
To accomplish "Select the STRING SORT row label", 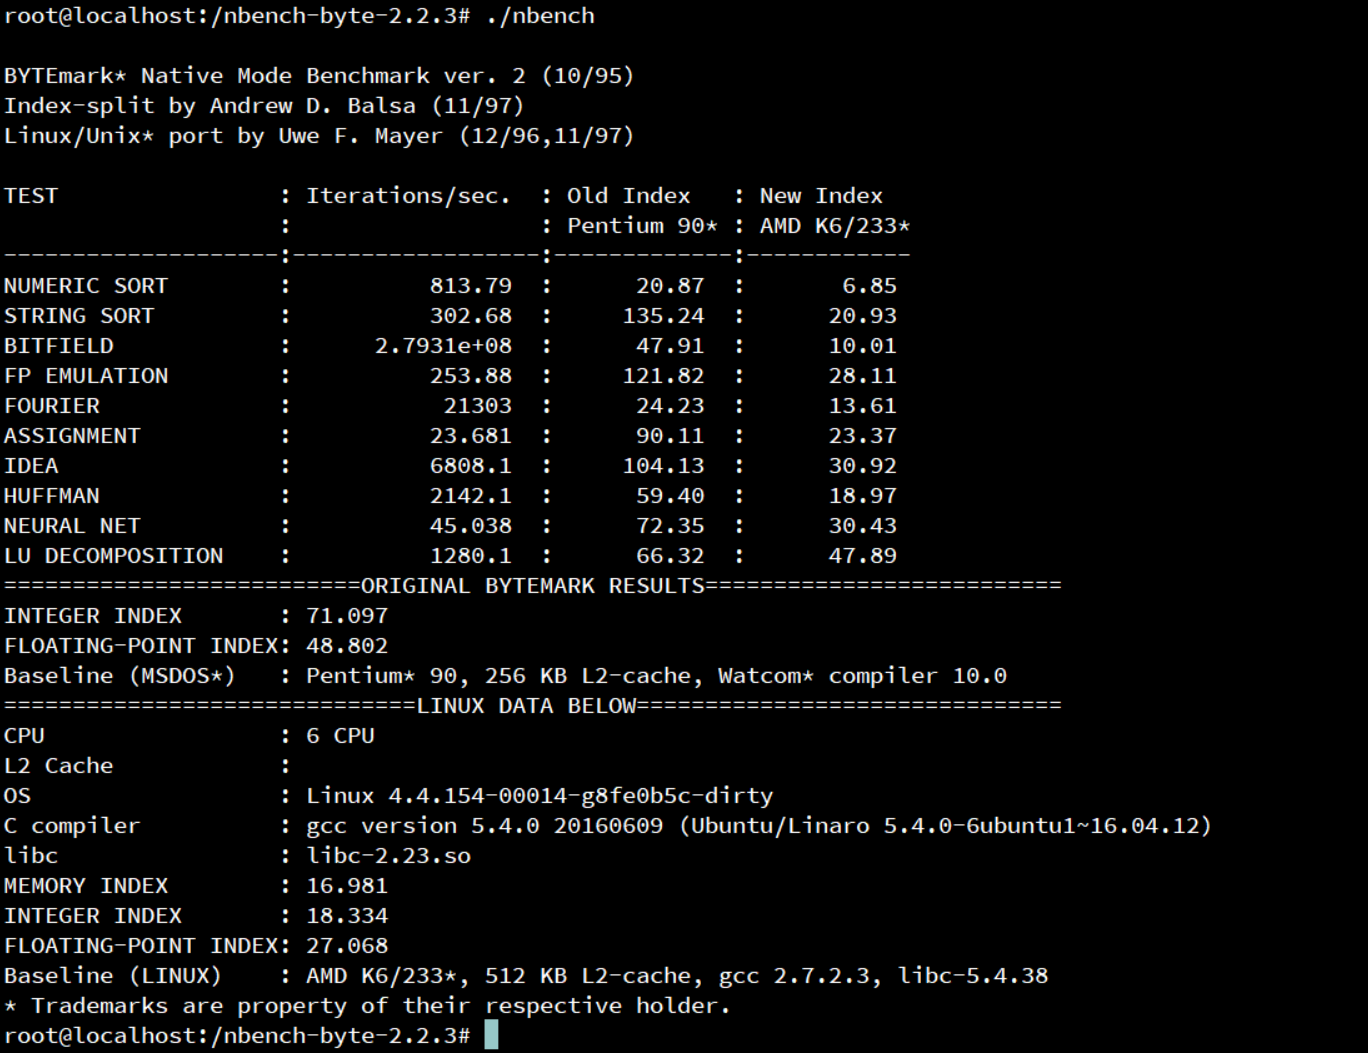I will [x=79, y=316].
